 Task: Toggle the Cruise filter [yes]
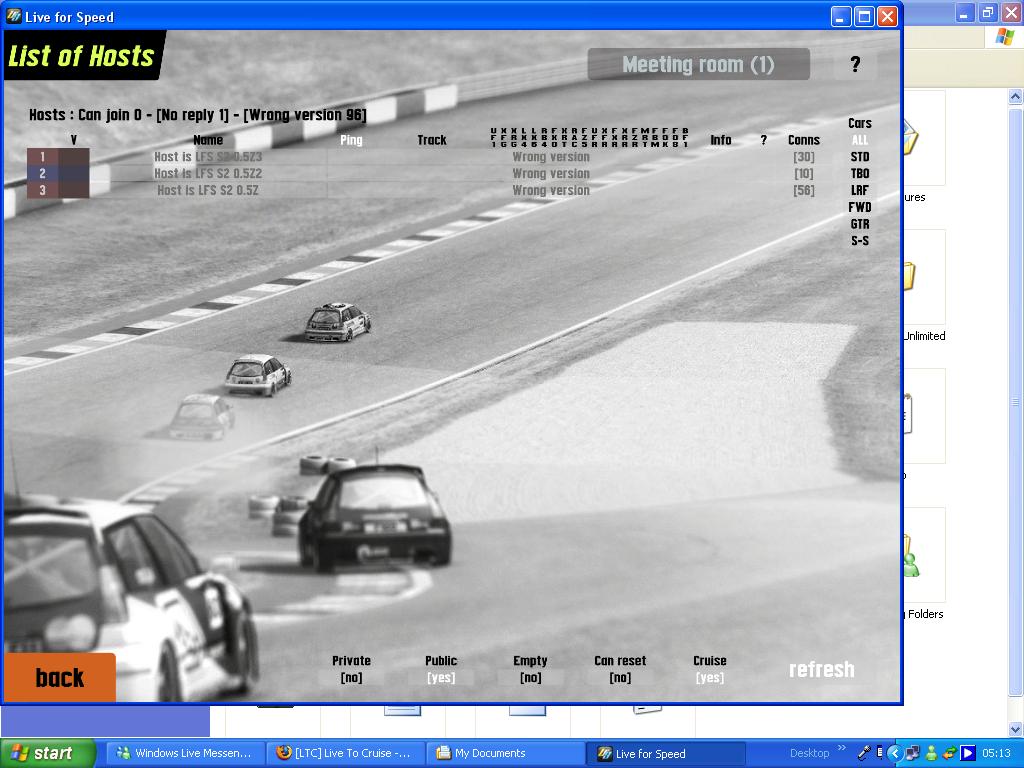coord(710,678)
